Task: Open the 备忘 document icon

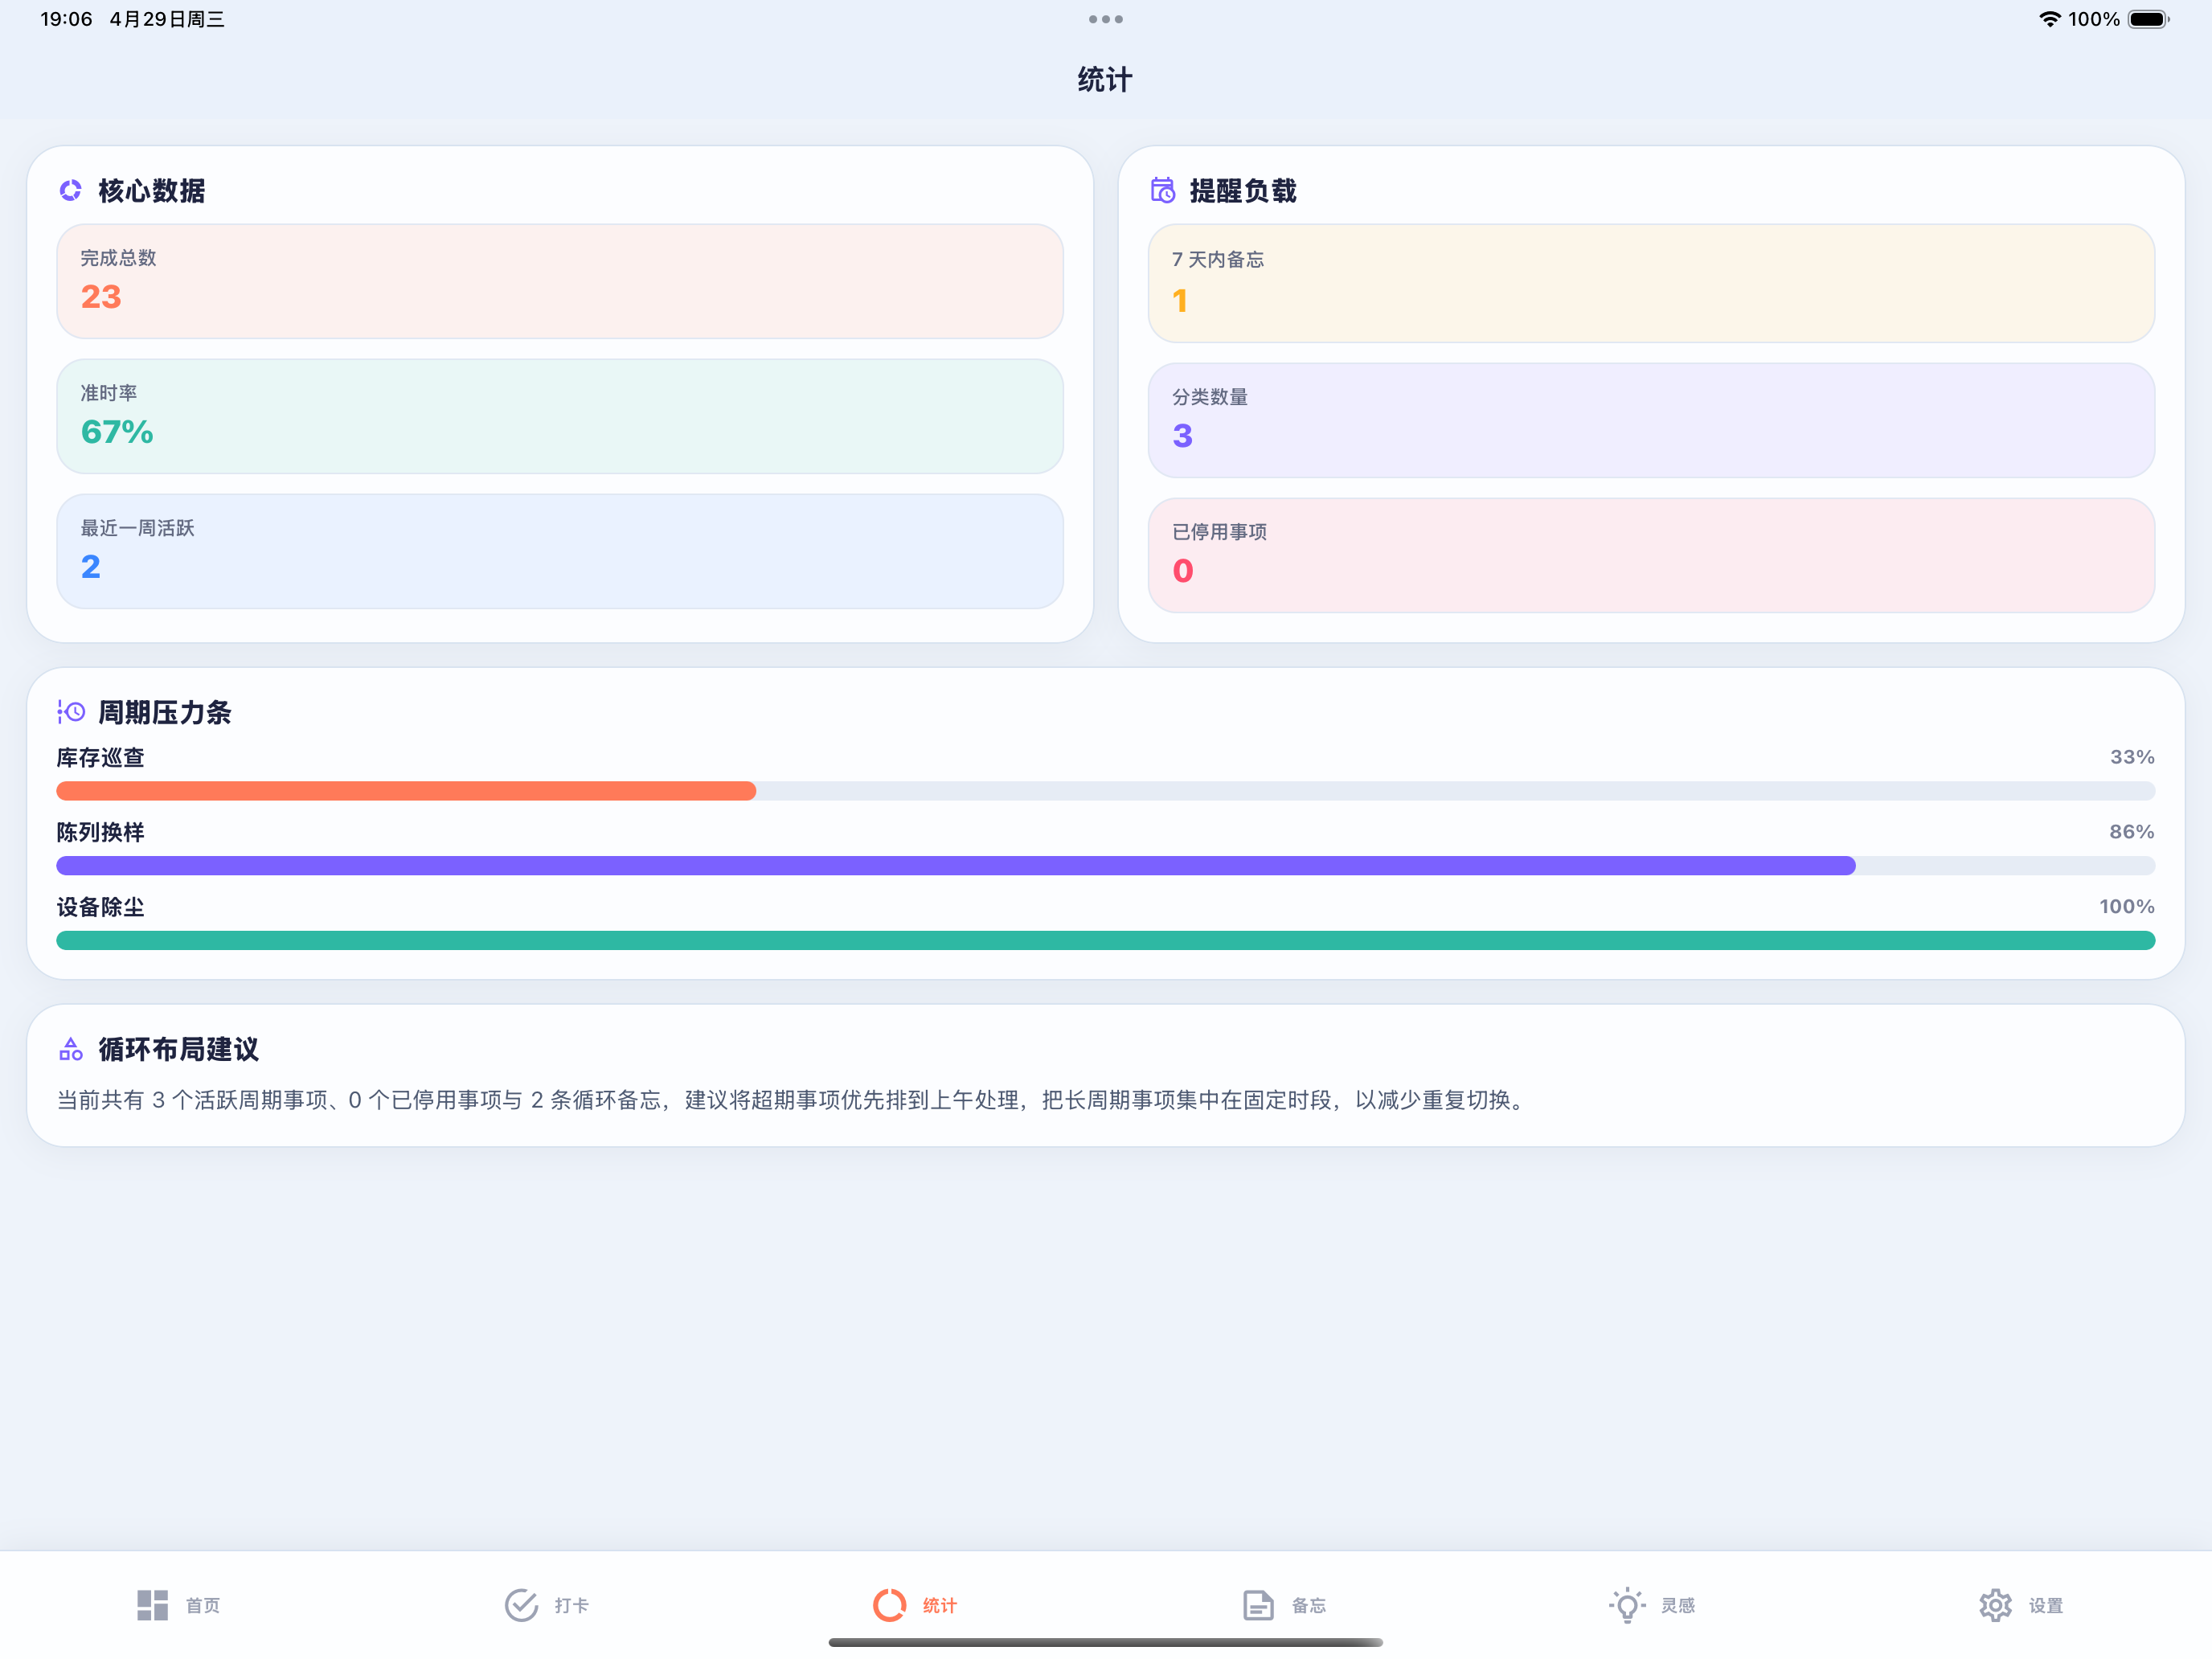Action: coord(1258,1605)
